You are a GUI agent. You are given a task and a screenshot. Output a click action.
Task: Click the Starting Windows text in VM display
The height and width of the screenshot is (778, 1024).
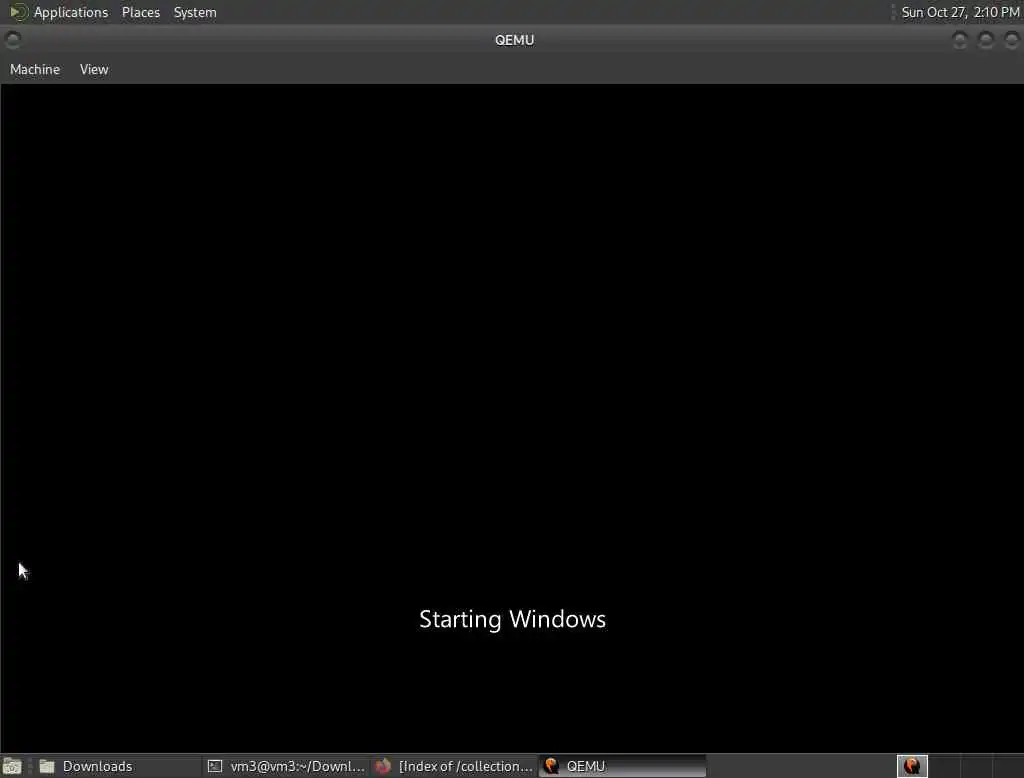513,619
